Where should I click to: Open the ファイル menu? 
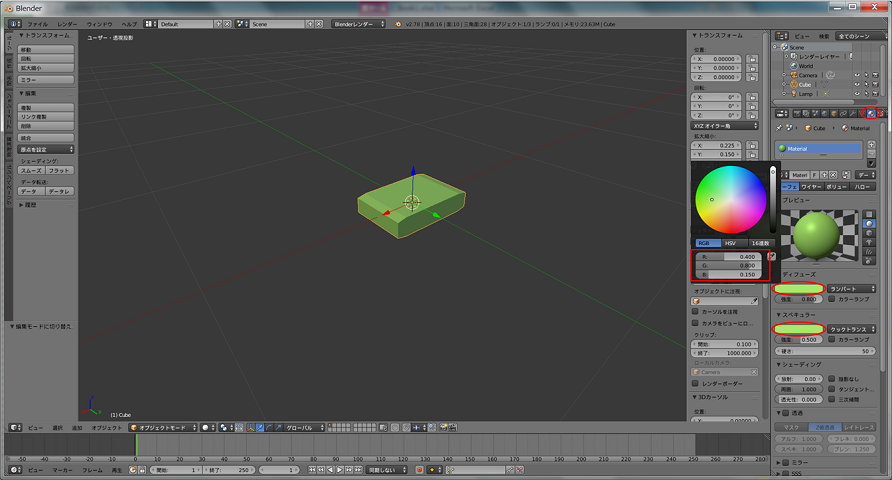[37, 22]
